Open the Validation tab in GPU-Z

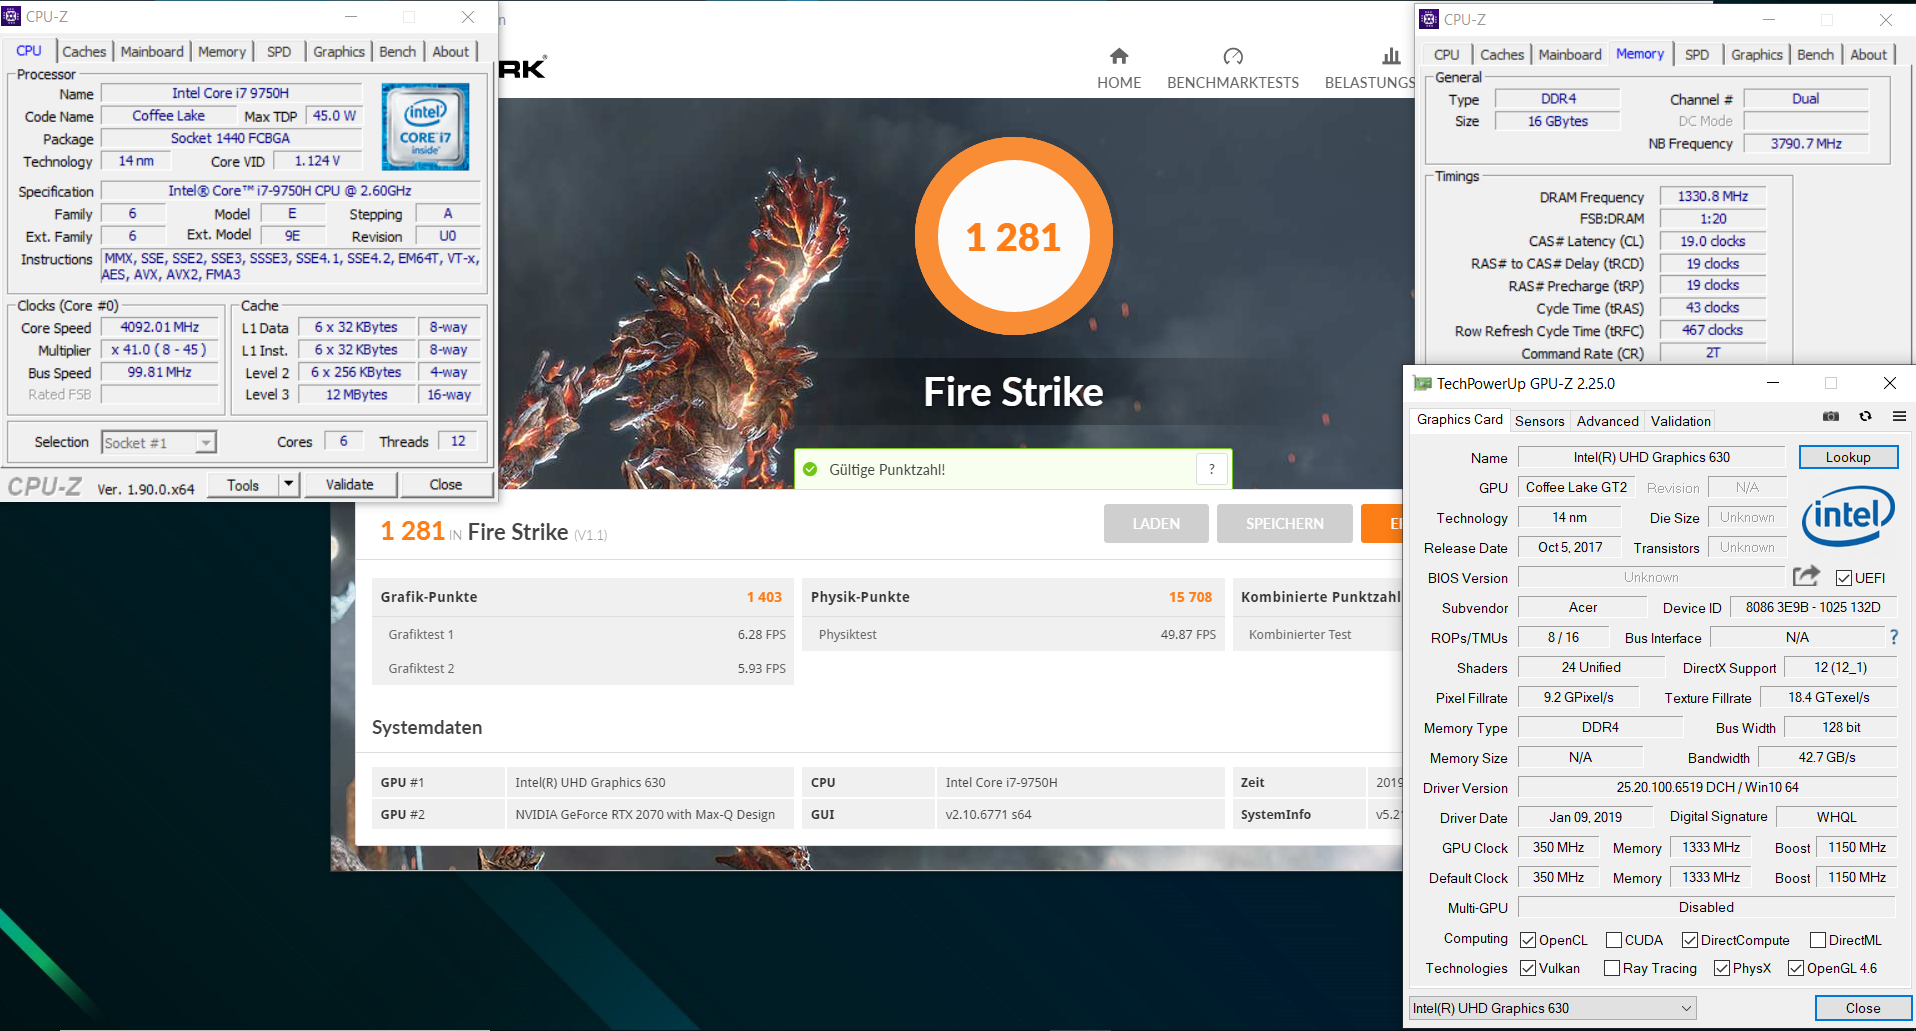(1680, 421)
